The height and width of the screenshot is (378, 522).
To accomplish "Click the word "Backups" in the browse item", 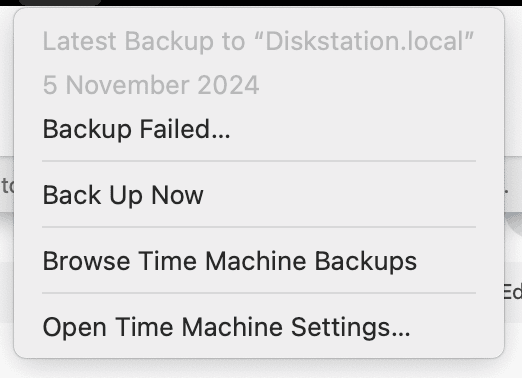I will 366,262.
